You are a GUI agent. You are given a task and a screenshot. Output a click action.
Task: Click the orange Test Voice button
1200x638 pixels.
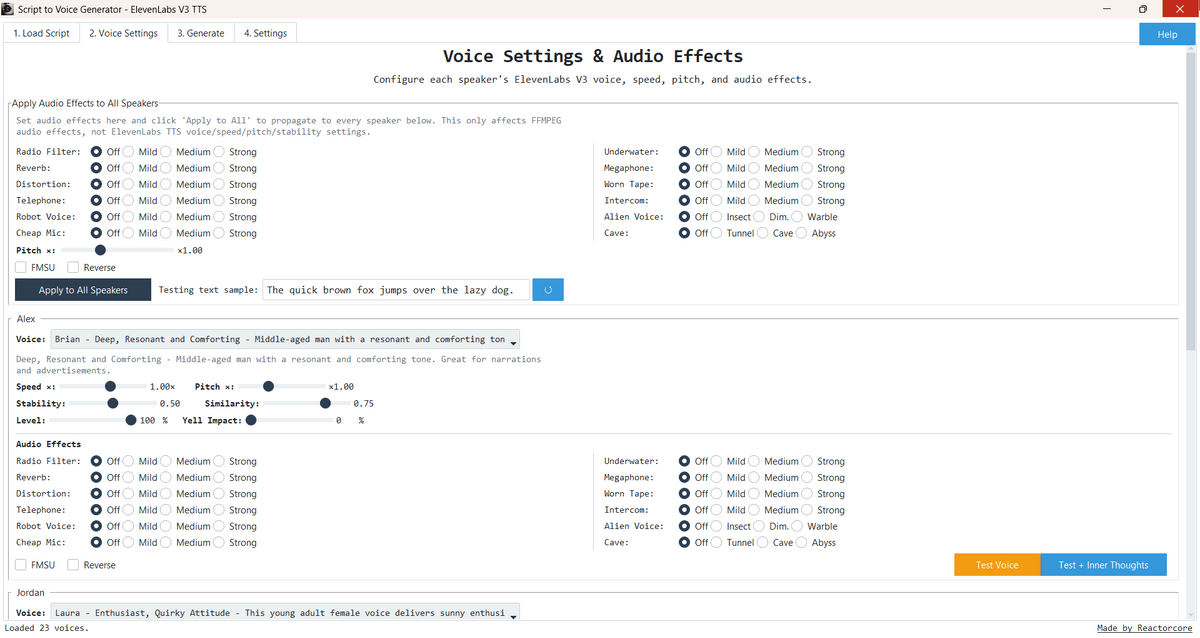coord(997,565)
